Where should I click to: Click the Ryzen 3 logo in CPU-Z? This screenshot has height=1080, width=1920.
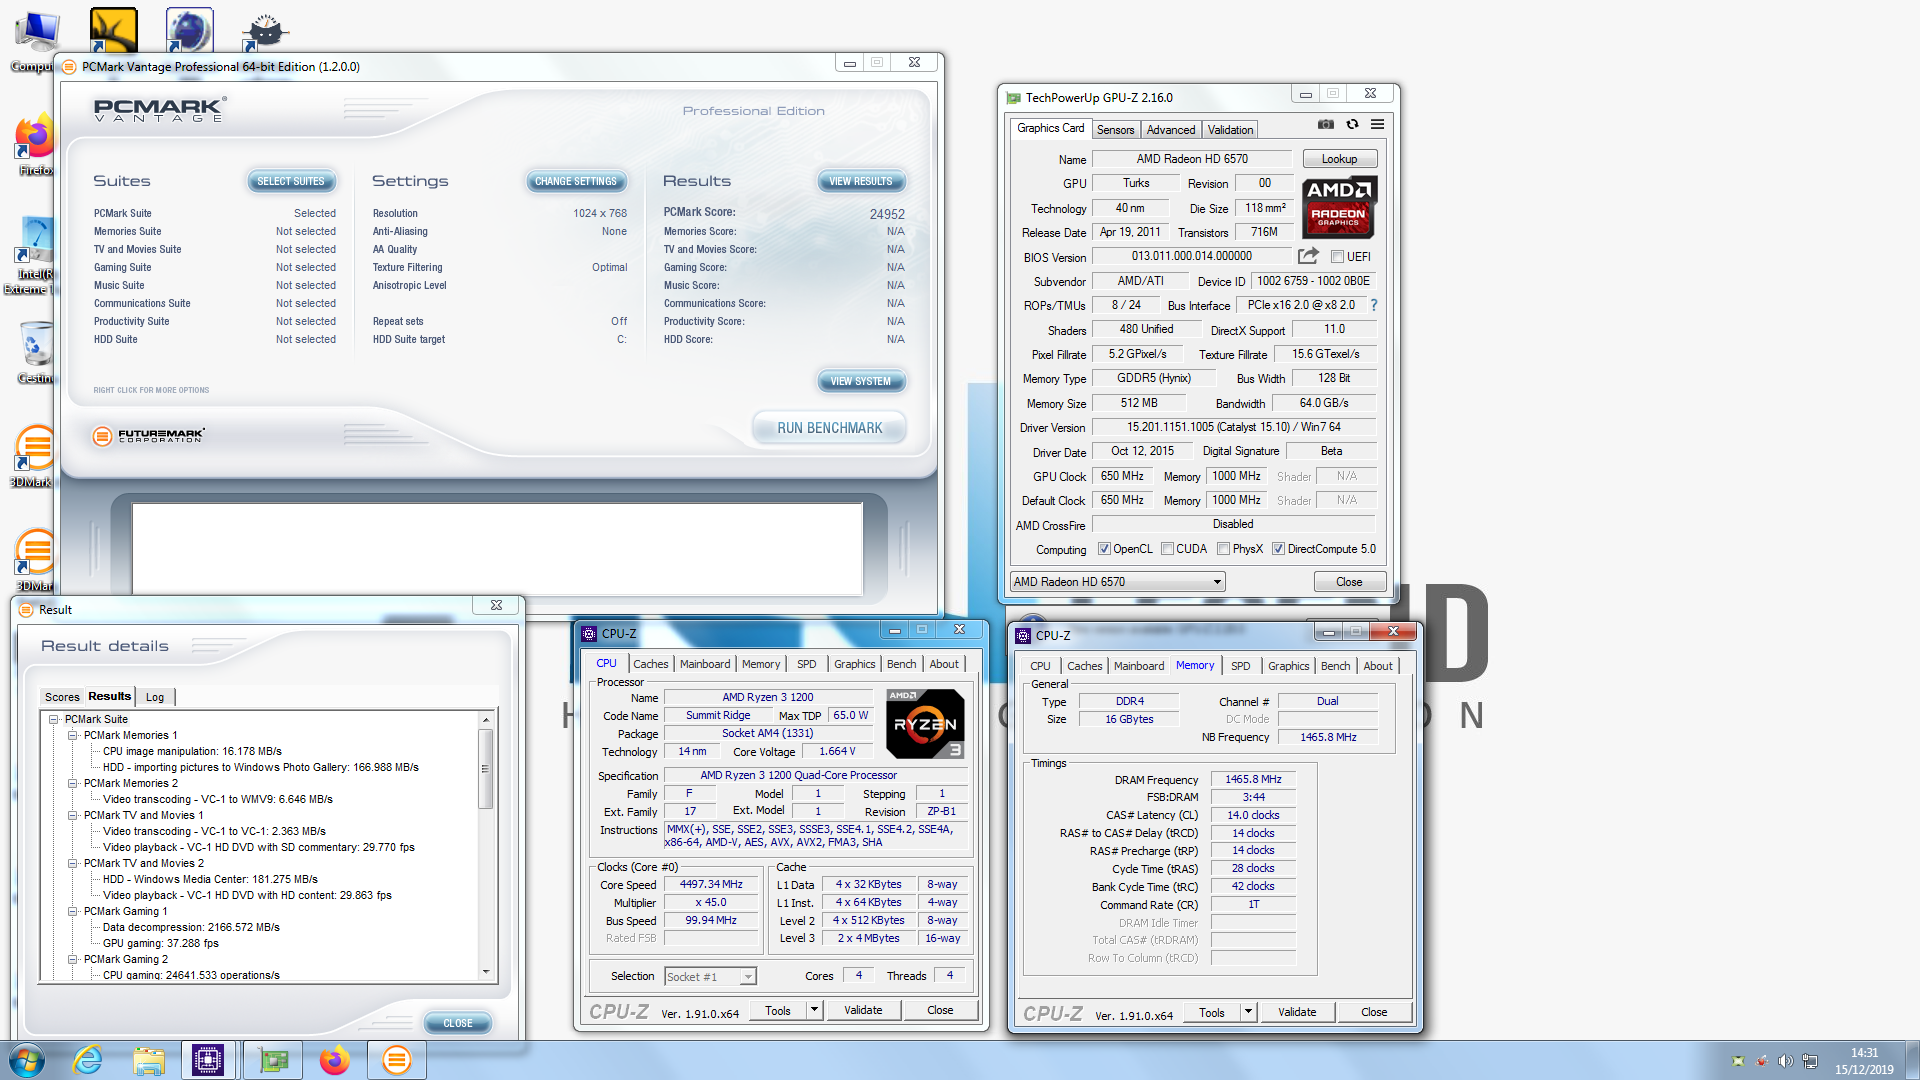925,724
